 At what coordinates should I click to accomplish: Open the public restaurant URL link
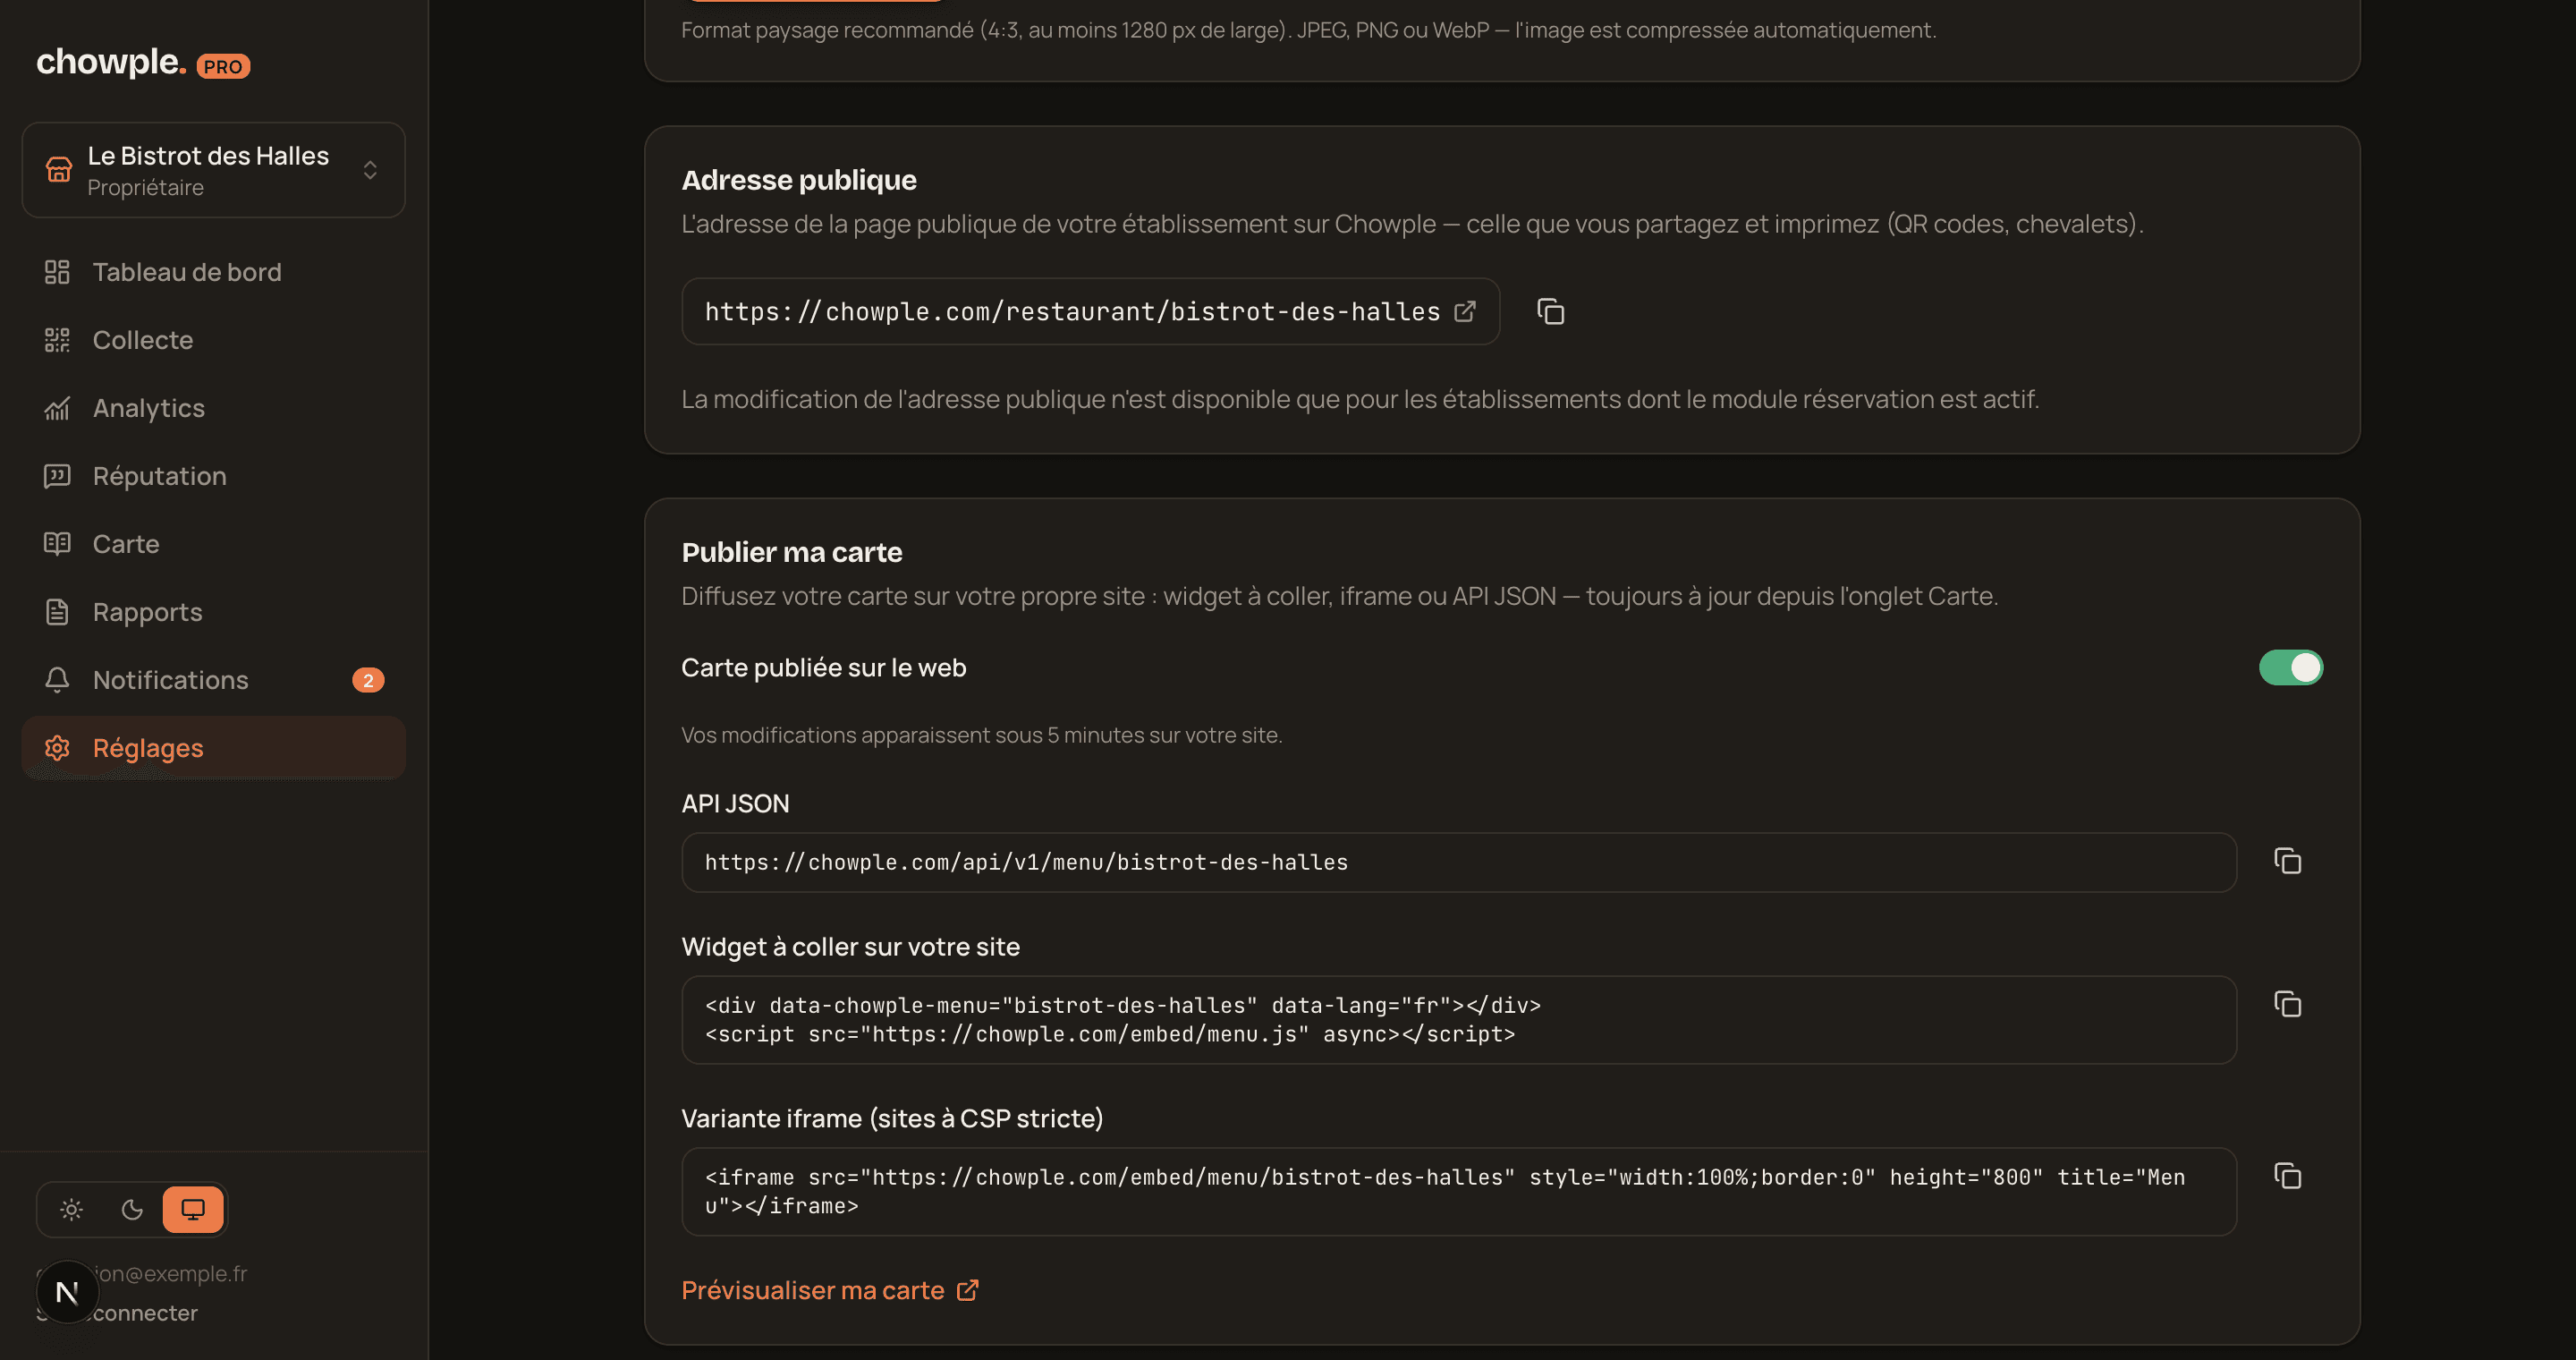tap(1090, 312)
